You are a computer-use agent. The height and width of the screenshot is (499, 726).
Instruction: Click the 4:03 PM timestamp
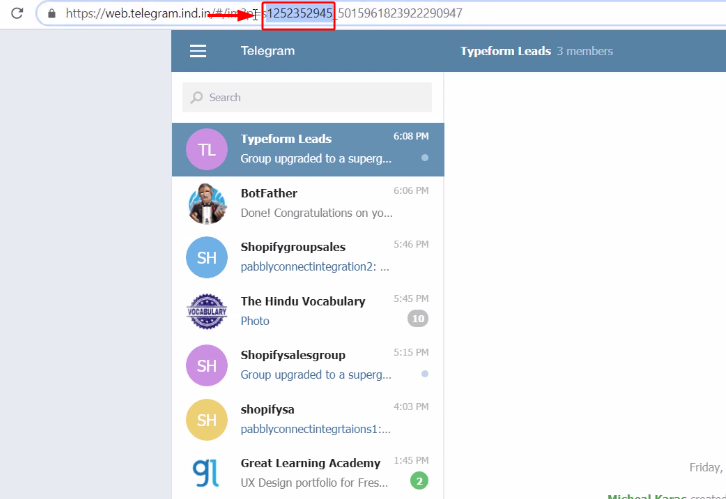[x=411, y=406]
